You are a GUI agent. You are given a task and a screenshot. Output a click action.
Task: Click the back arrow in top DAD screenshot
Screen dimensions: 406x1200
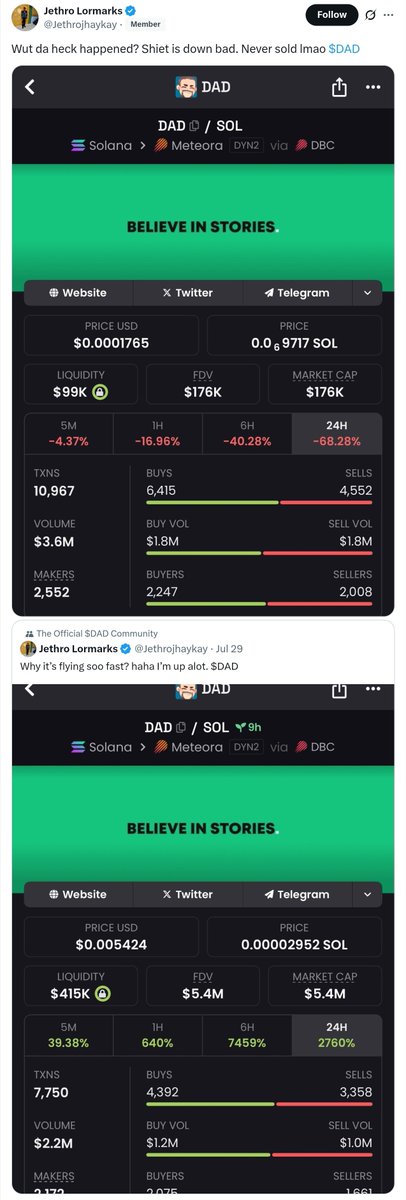pos(30,87)
